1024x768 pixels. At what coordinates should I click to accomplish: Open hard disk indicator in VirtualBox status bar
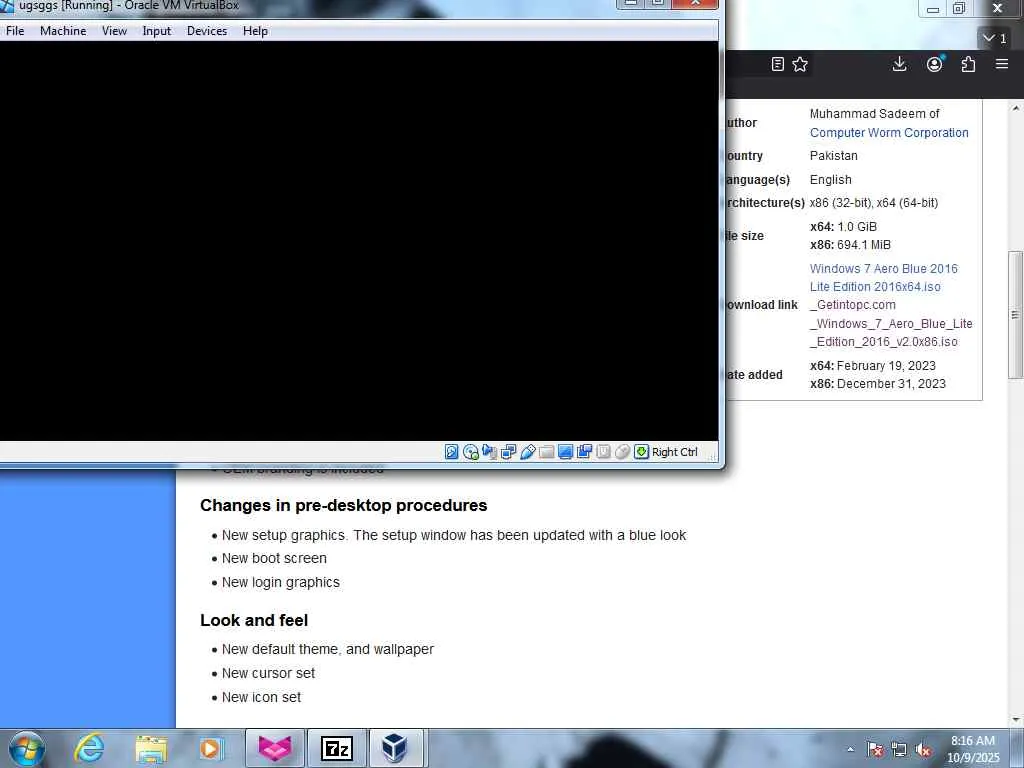coord(451,452)
